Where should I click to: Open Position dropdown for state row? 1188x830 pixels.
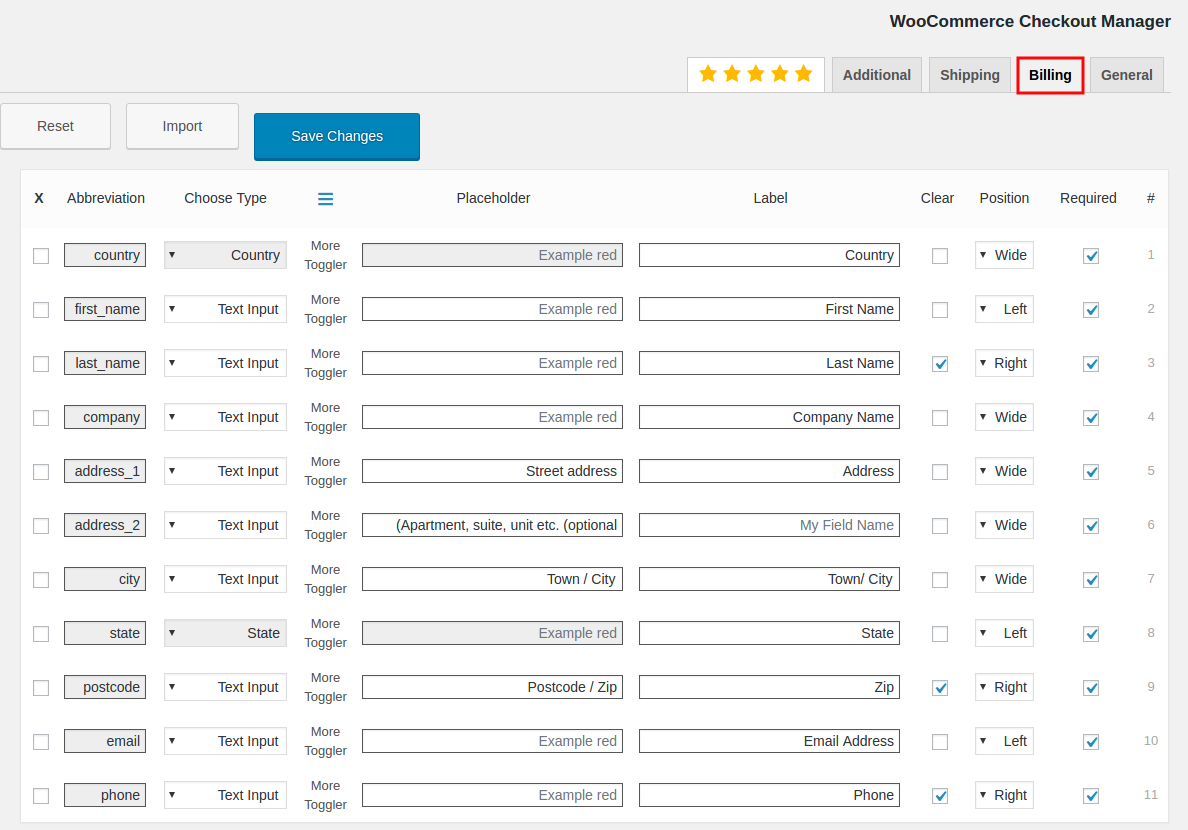coord(1004,633)
